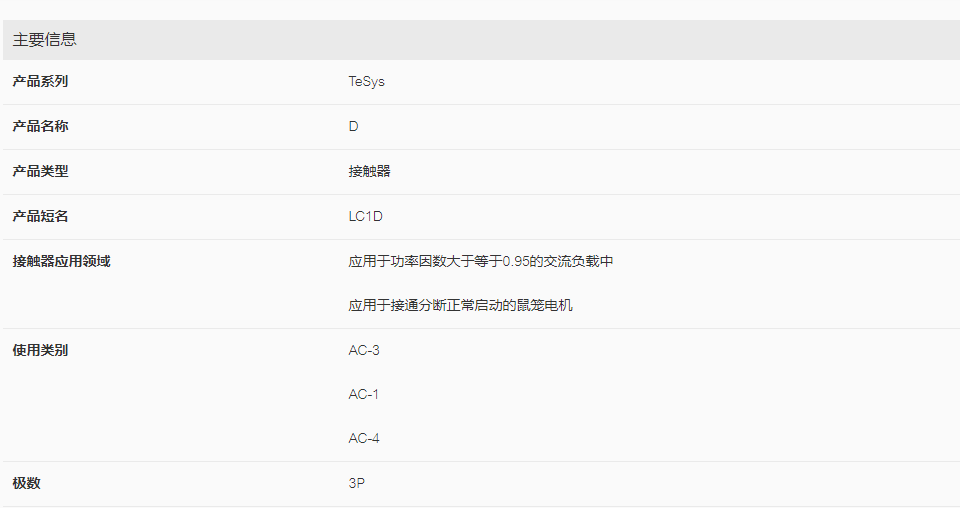Click the 产品短名 label
Image resolution: width=960 pixels, height=508 pixels.
click(x=40, y=216)
